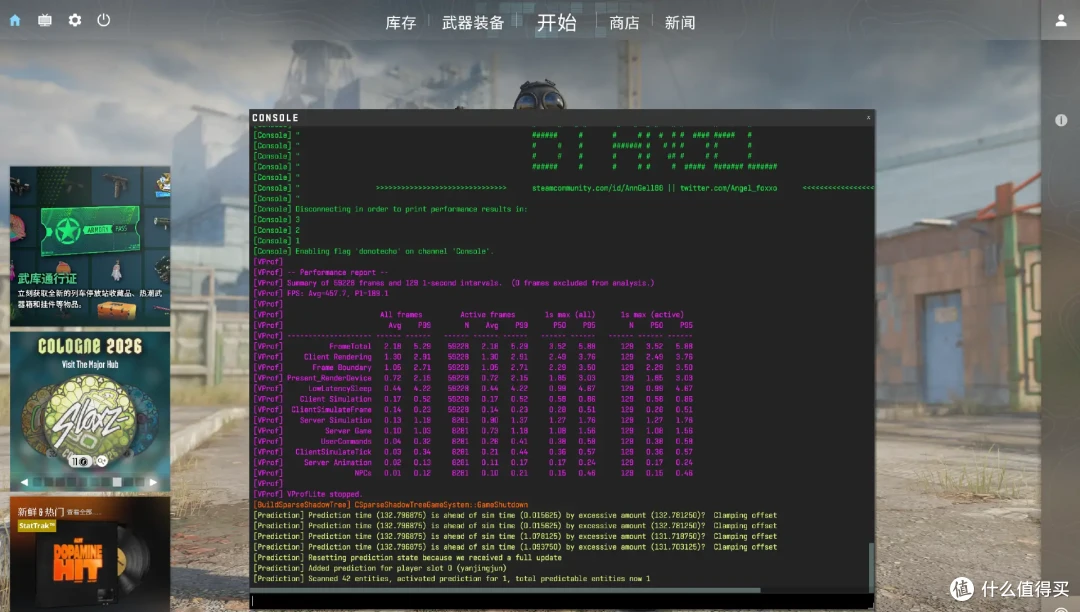Viewport: 1080px width, 612px height.
Task: Click the NPCs row label
Action: click(x=363, y=473)
